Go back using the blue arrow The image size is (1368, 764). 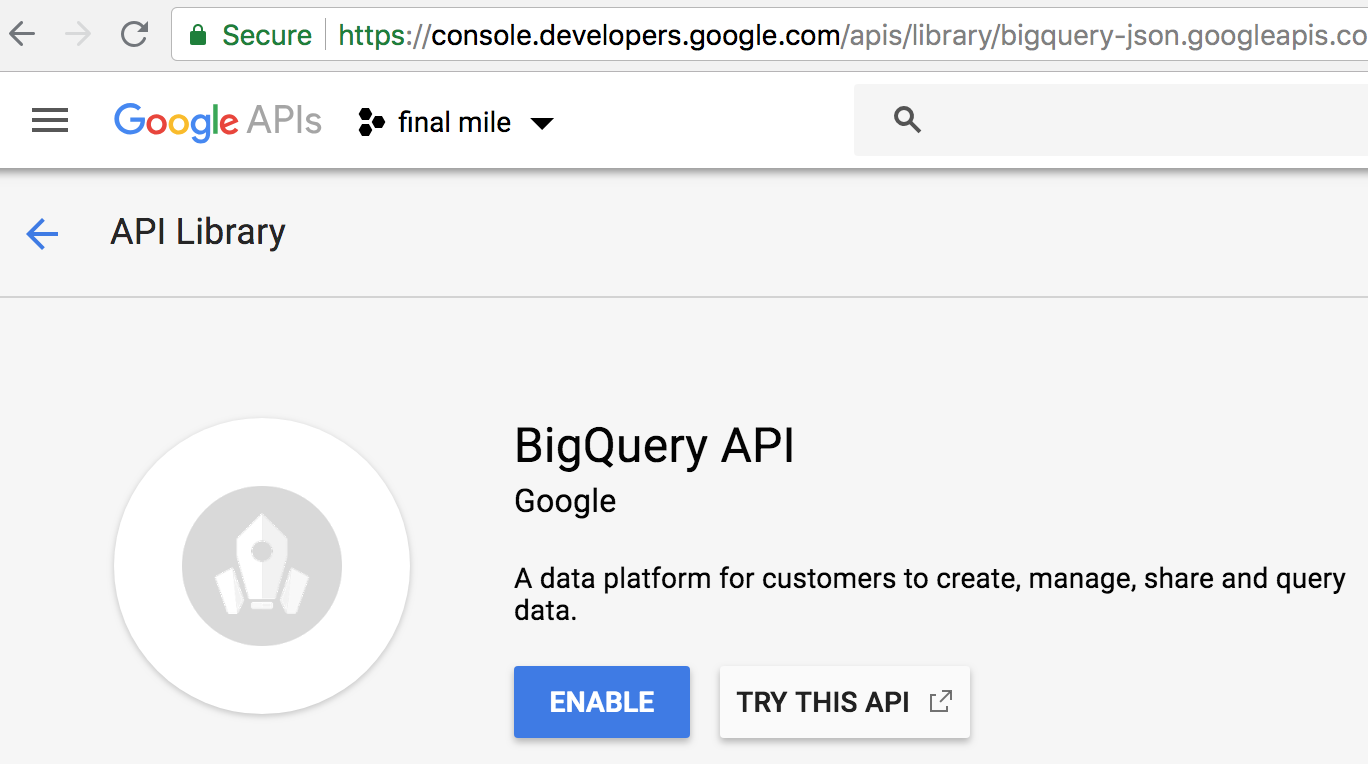[x=42, y=234]
